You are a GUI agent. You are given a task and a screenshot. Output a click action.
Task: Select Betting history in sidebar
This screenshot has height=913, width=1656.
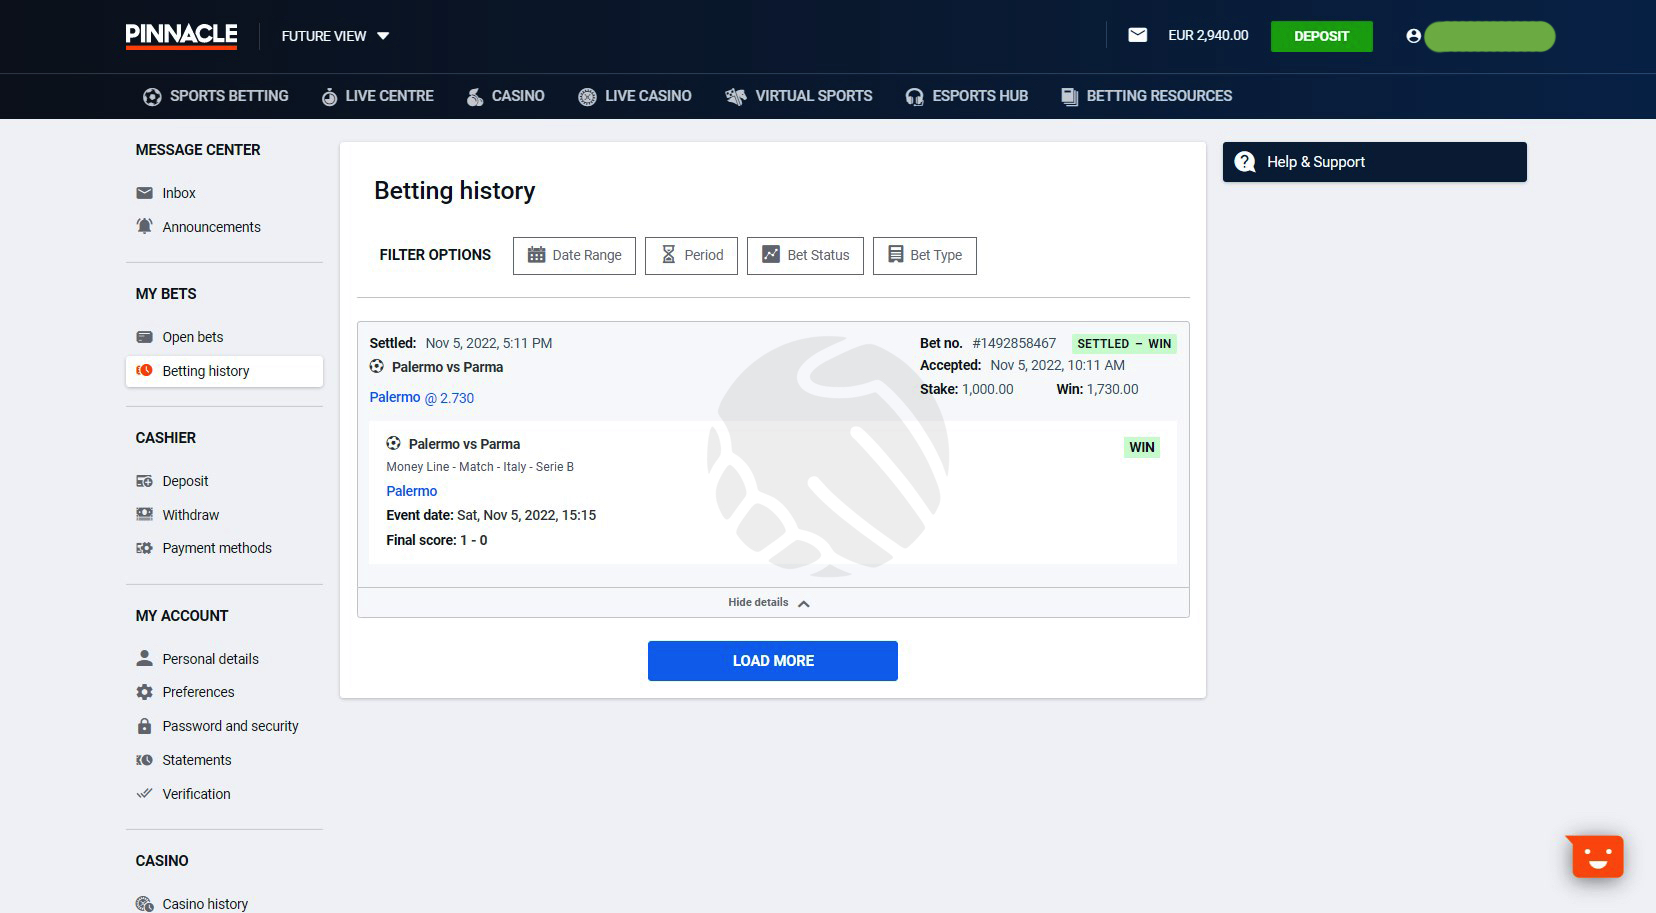[x=224, y=371]
